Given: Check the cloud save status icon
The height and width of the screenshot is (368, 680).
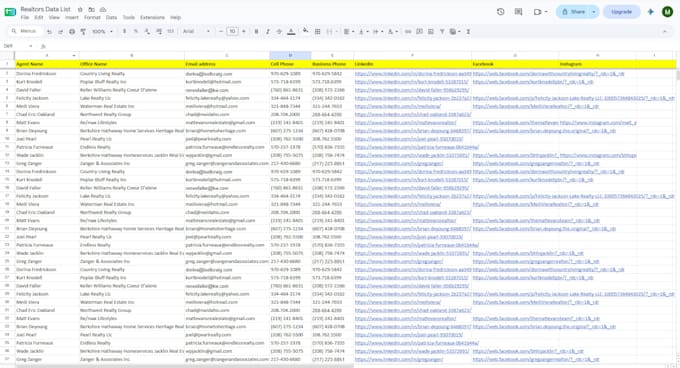Looking at the screenshot, I should pos(103,9).
